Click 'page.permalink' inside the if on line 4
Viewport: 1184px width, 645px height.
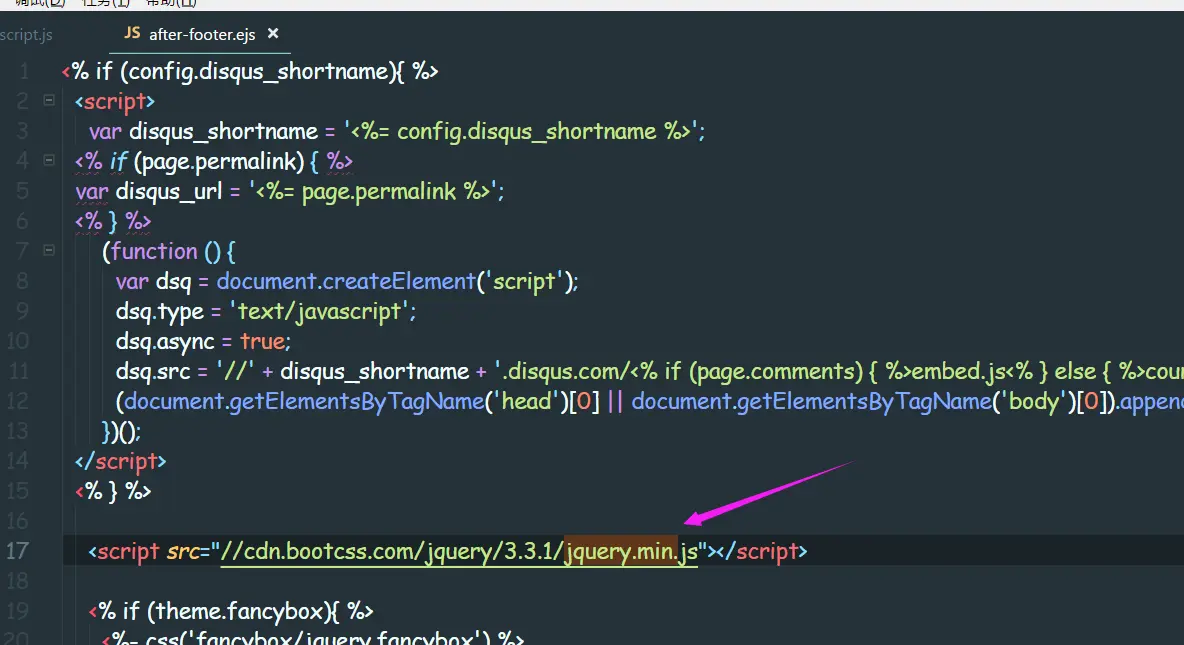tap(218, 161)
